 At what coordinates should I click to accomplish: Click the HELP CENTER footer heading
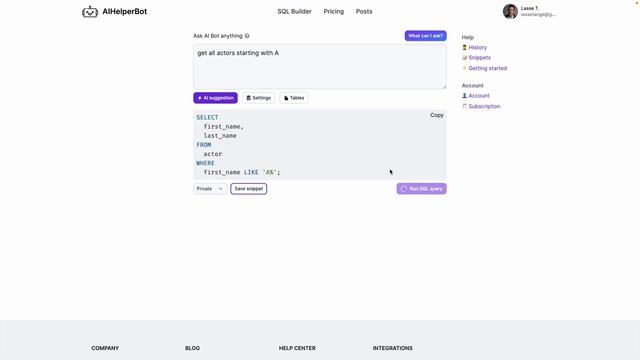[x=297, y=348]
